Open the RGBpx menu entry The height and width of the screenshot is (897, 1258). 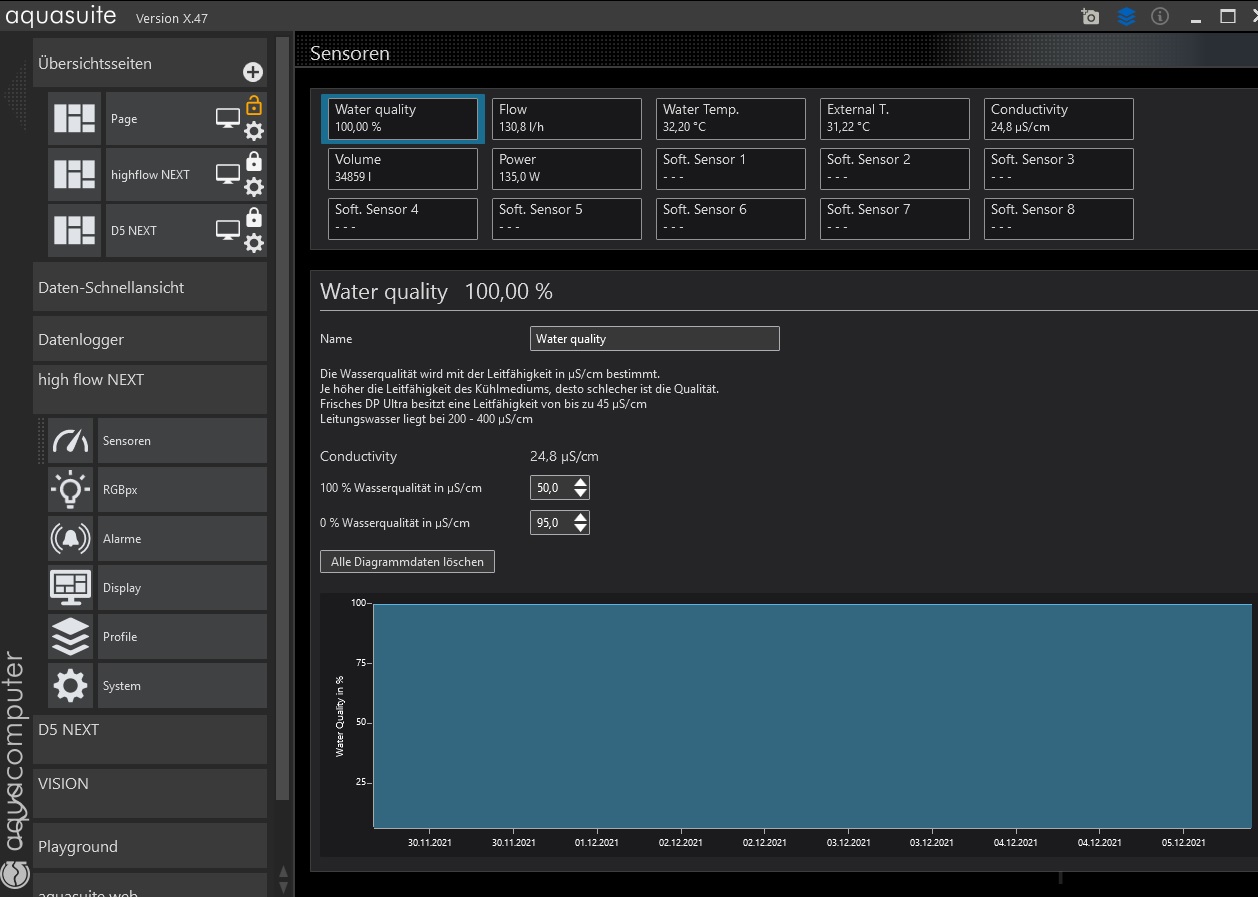[182, 490]
